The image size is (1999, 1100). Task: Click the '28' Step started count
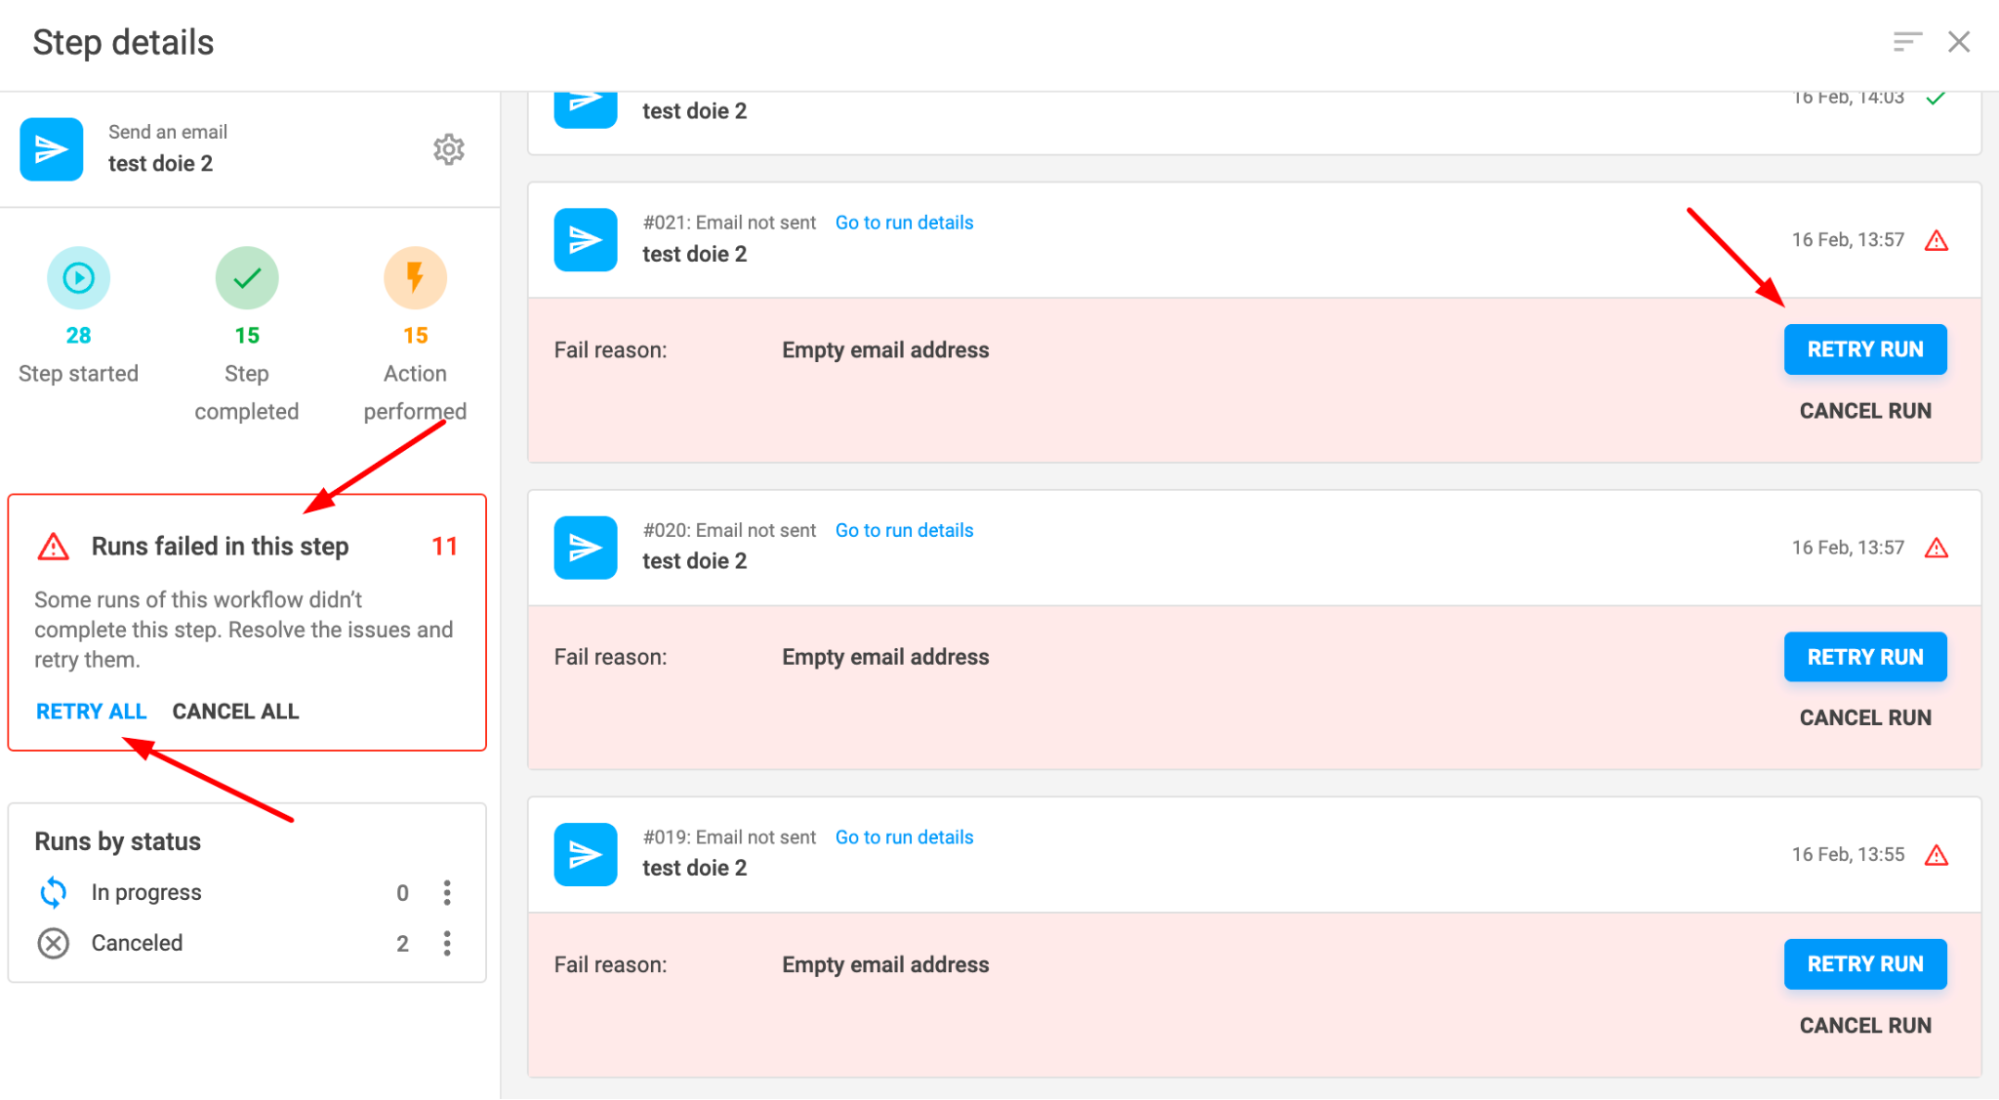[x=78, y=335]
